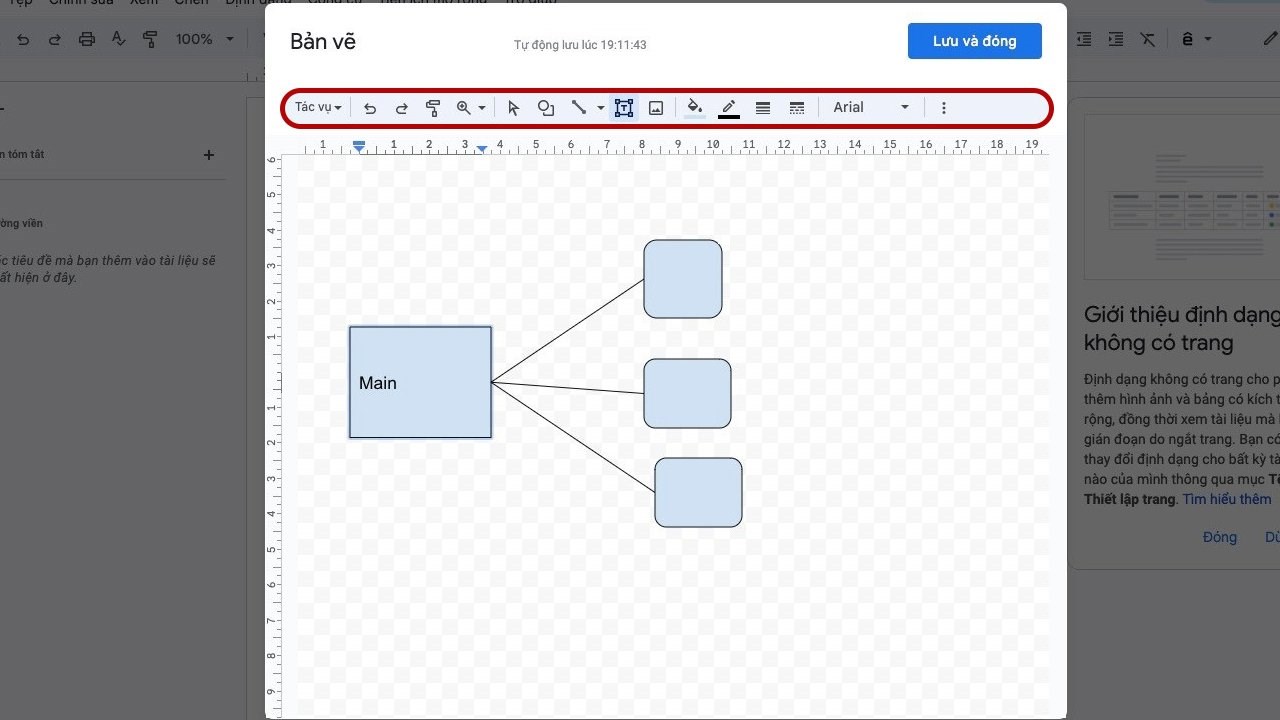Open the fill color picker
This screenshot has width=1280, height=720.
695,108
